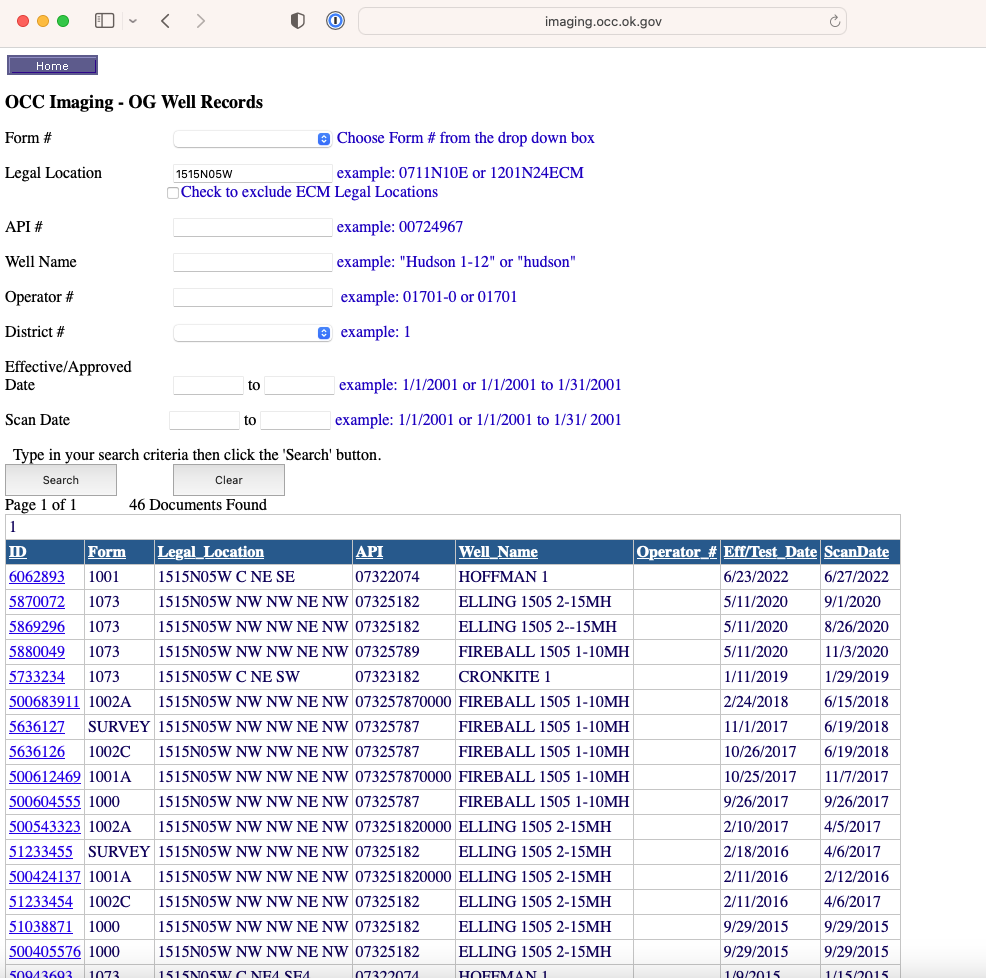Click well name ELLING 1505 2--15MH
This screenshot has width=986, height=978.
pos(538,627)
